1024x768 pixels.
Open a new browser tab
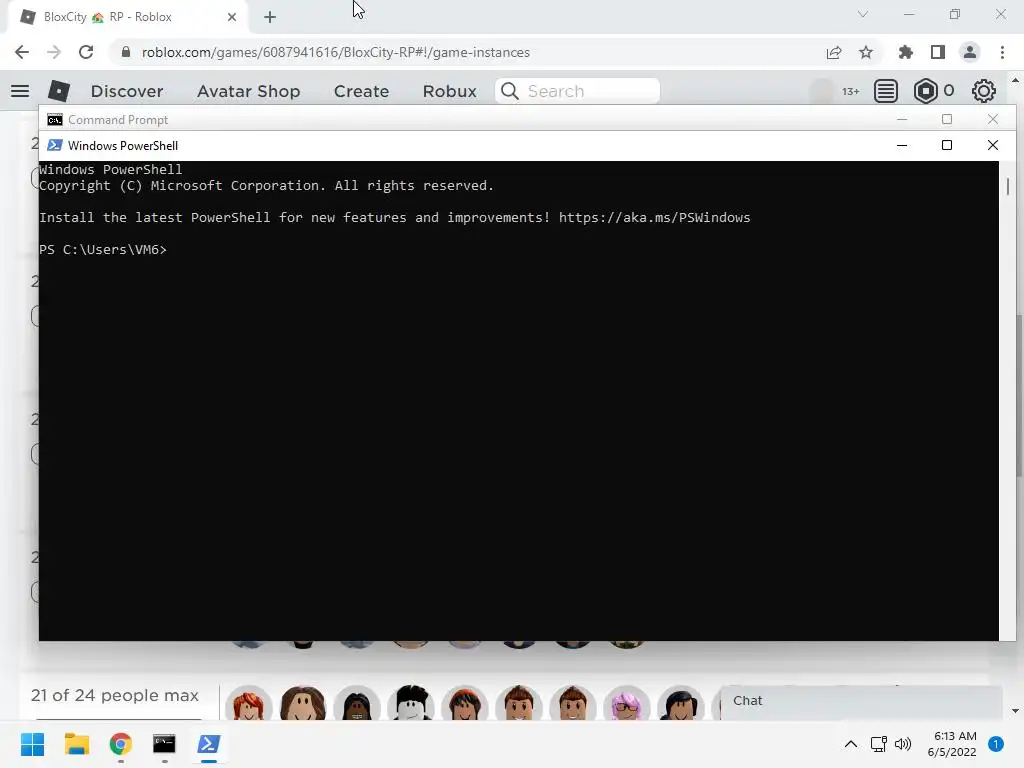[270, 17]
